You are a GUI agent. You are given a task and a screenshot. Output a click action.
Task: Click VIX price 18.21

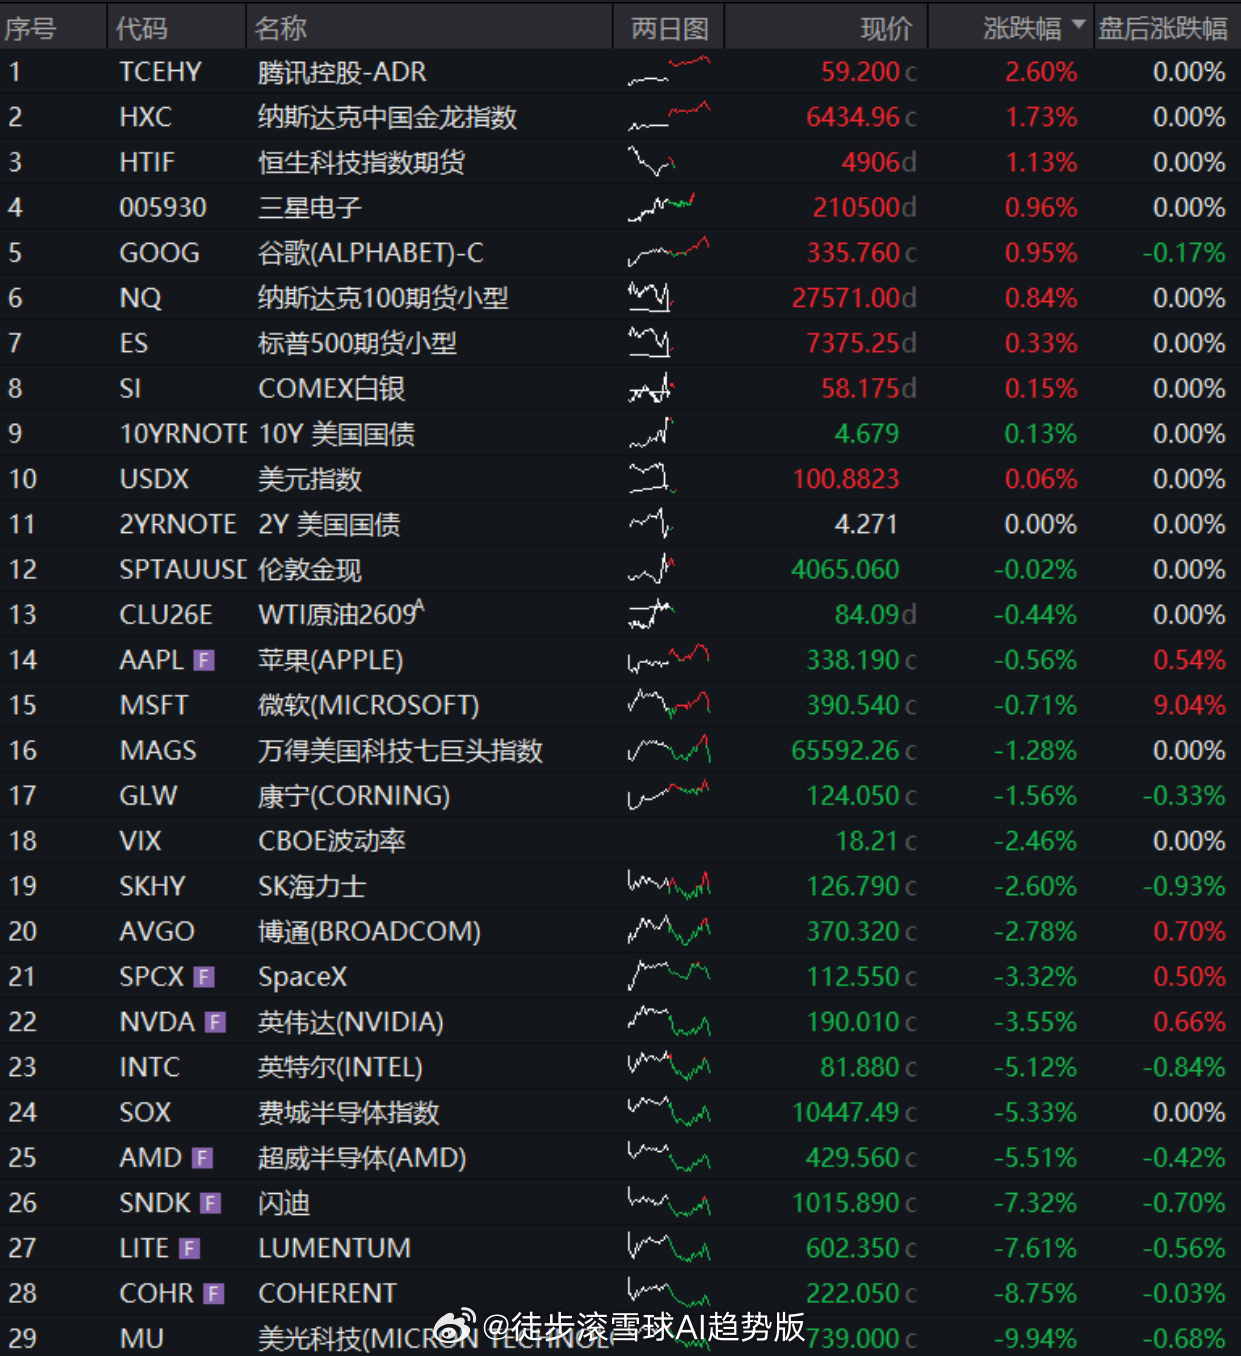click(867, 841)
